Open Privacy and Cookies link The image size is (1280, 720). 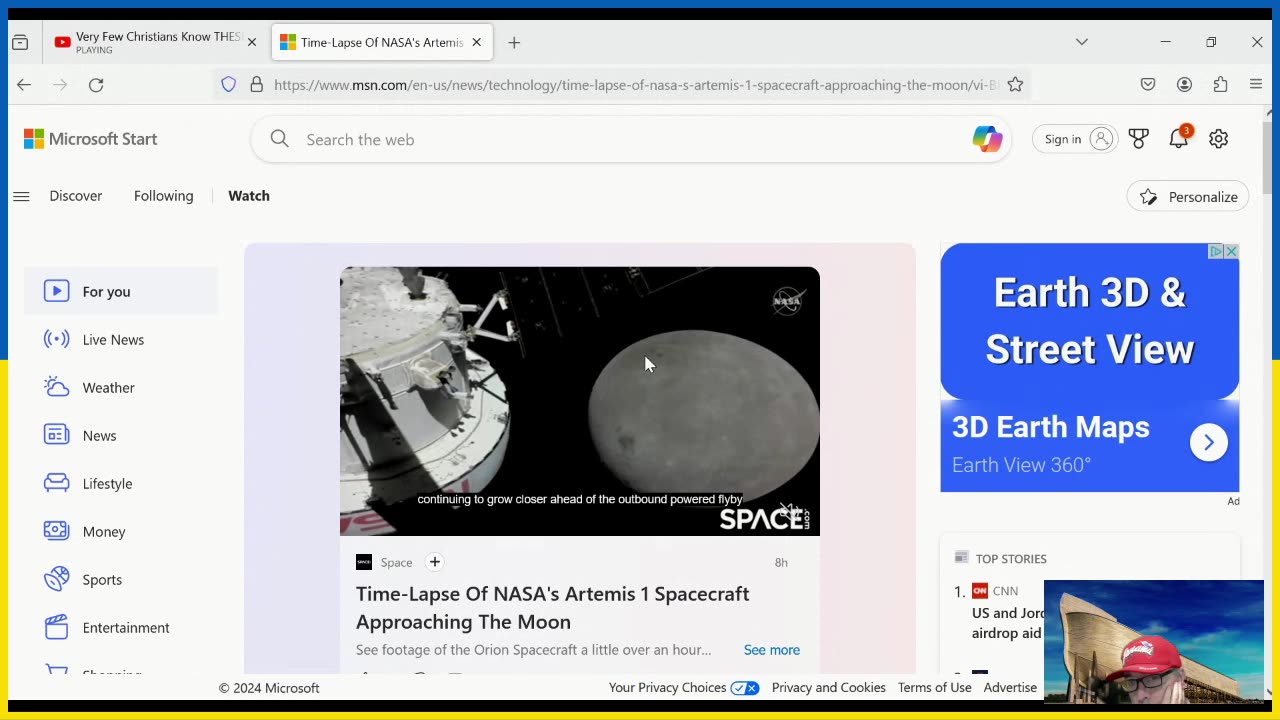(x=829, y=687)
